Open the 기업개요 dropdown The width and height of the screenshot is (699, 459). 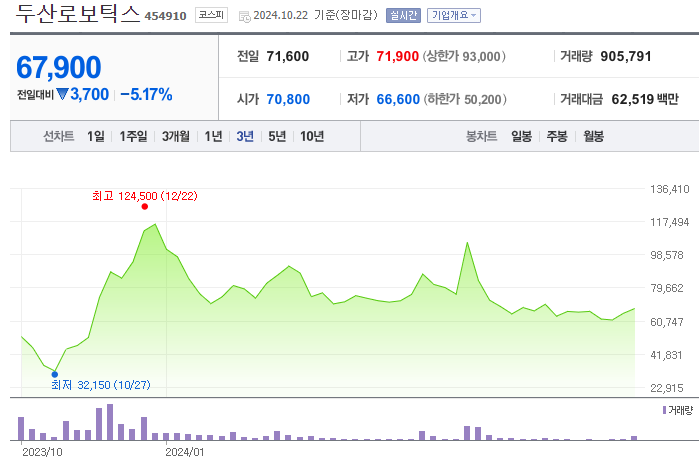[453, 16]
